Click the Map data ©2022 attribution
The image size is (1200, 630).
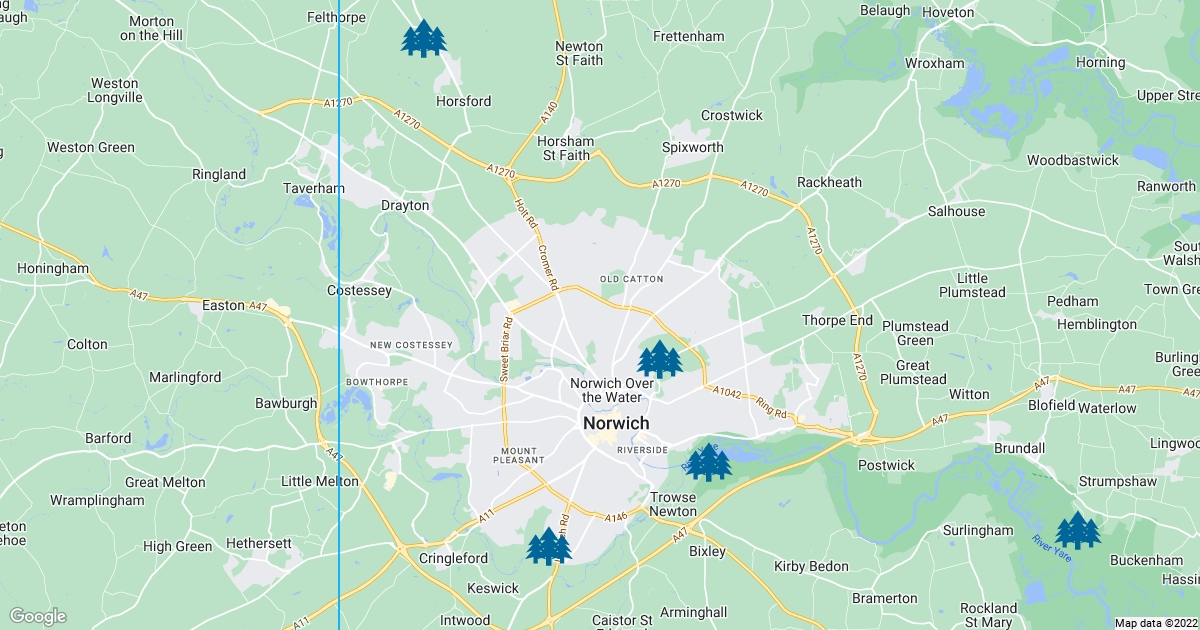[1156, 623]
